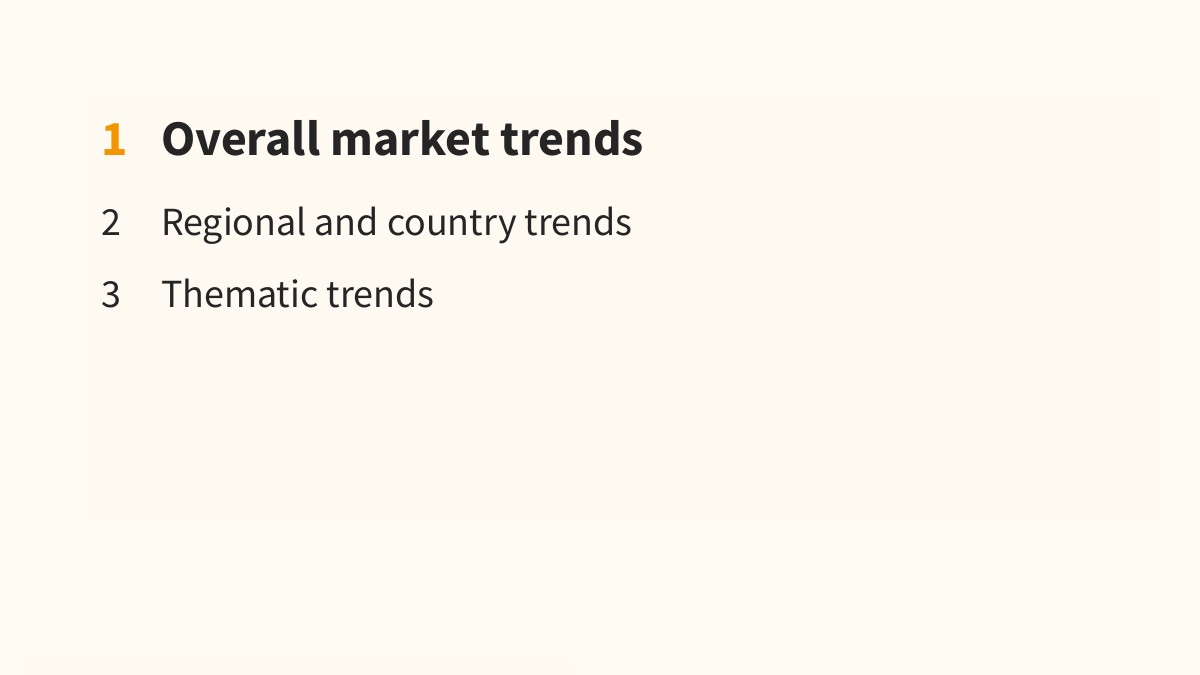Open the 'Thematic trends' agenda item
Viewport: 1200px width, 675px height.
click(x=297, y=294)
